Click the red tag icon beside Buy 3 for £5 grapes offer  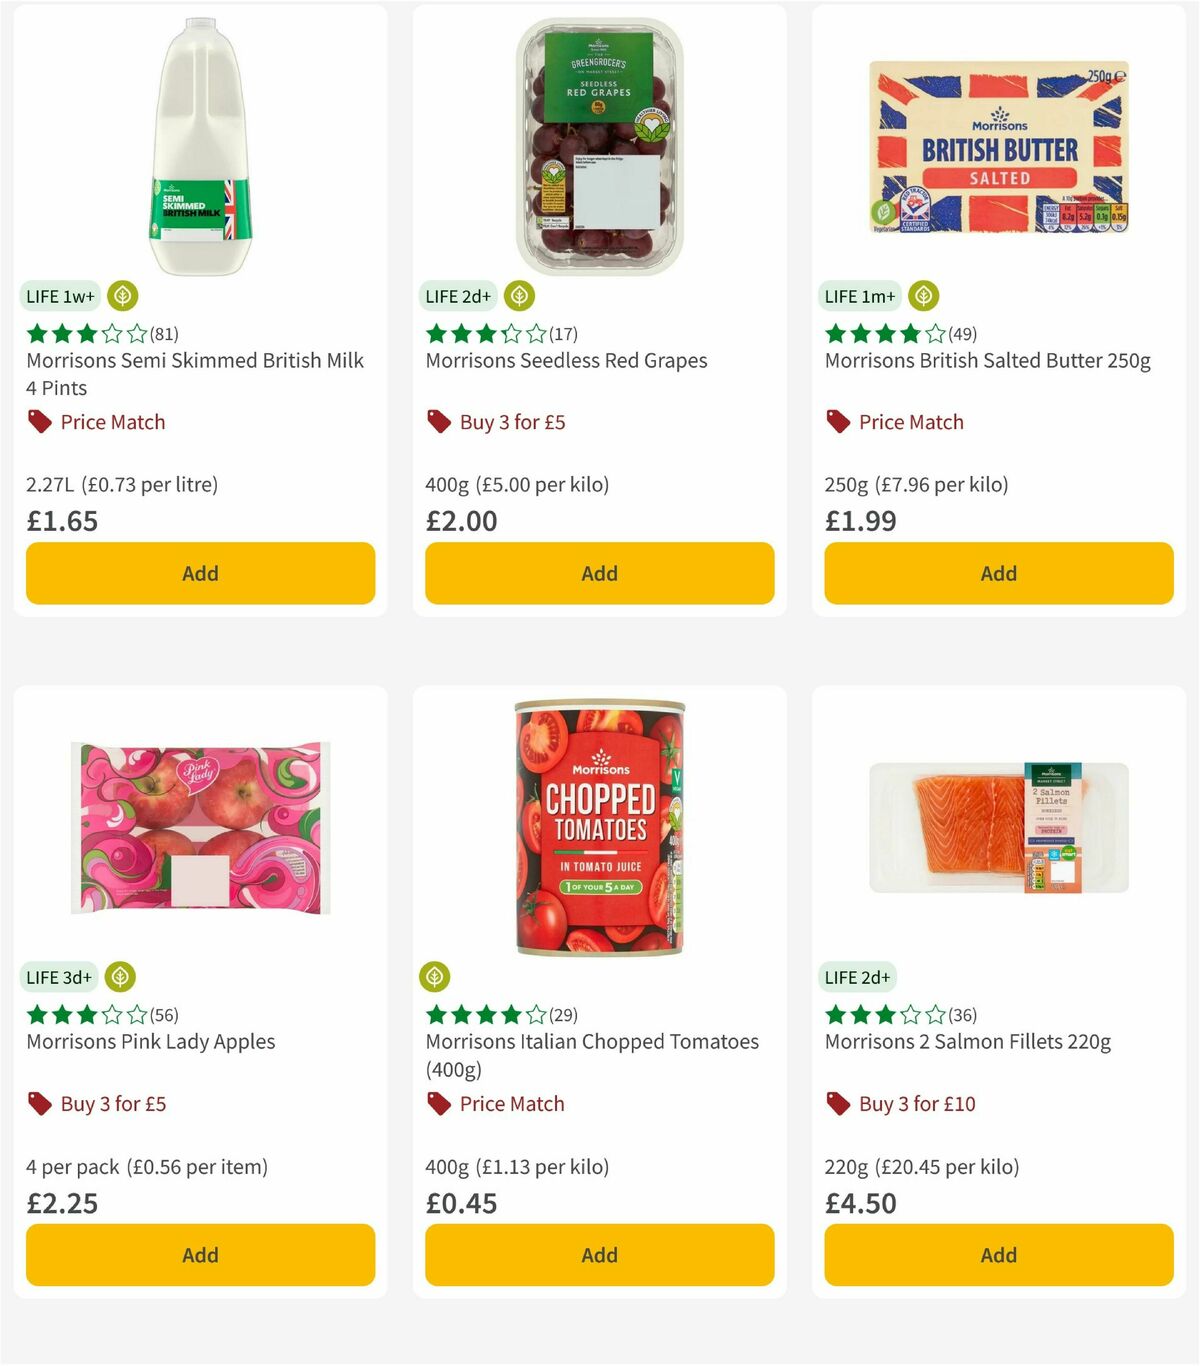pyautogui.click(x=438, y=422)
